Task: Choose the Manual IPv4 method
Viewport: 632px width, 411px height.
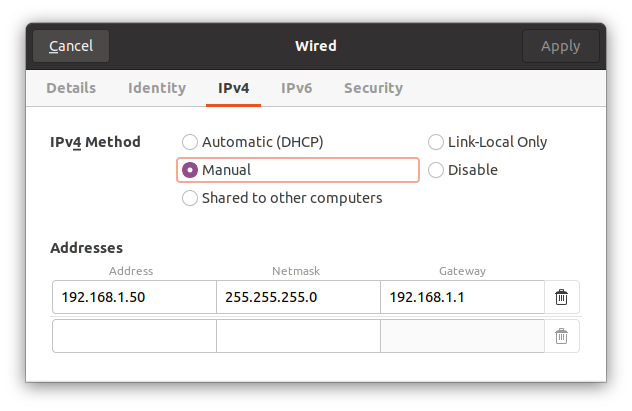Action: pyautogui.click(x=190, y=170)
